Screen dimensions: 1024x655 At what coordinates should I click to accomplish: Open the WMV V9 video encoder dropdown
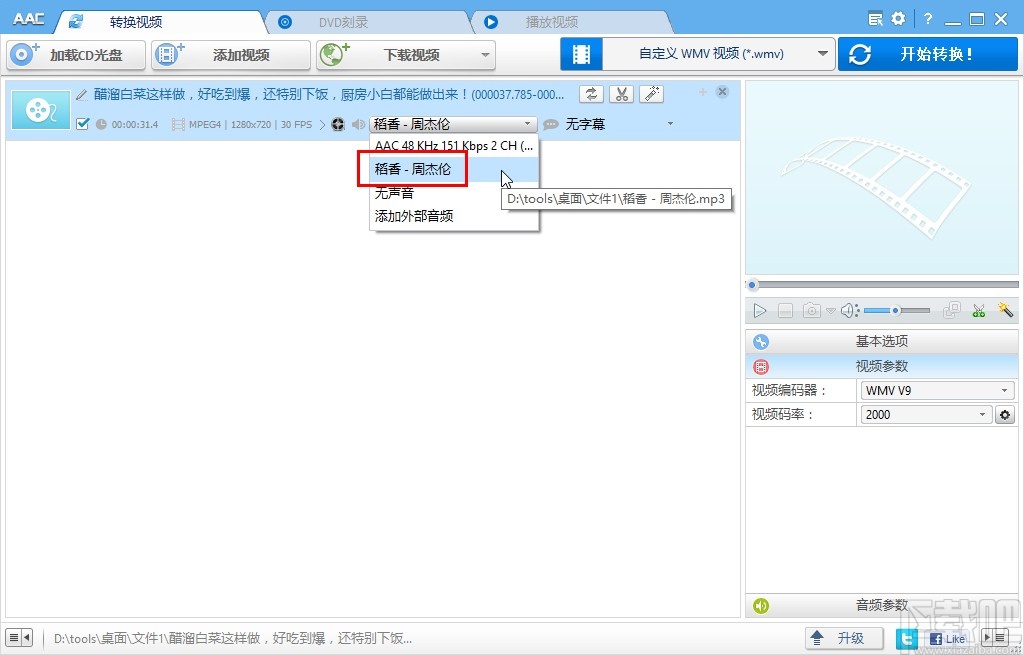[x=936, y=390]
